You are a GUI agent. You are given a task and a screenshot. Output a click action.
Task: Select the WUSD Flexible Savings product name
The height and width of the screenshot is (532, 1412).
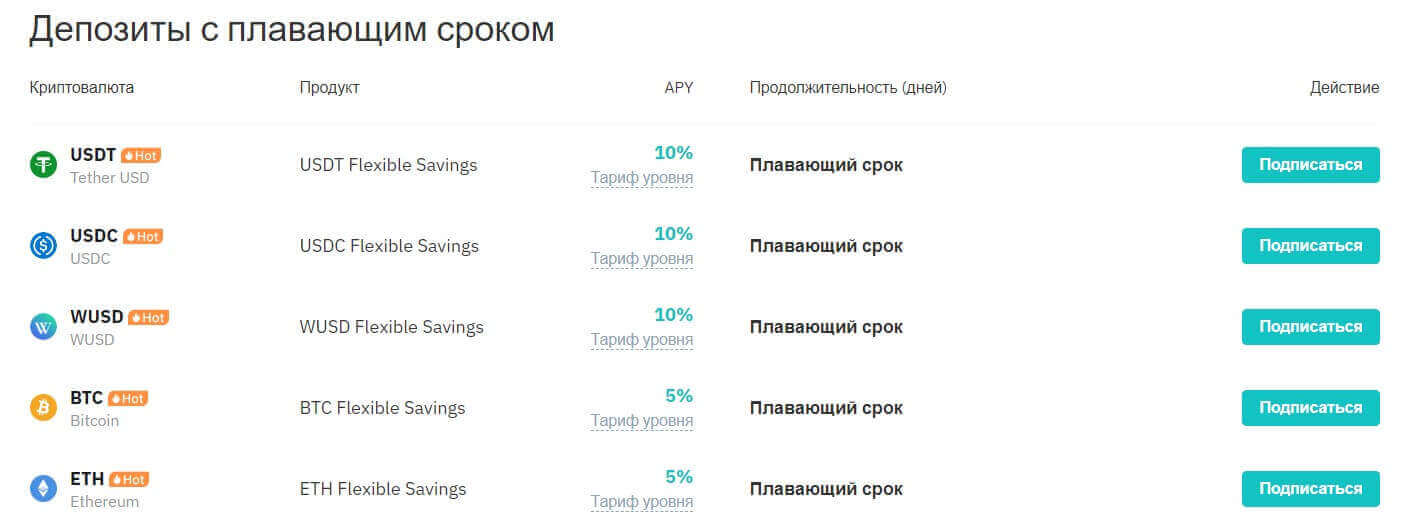[391, 327]
